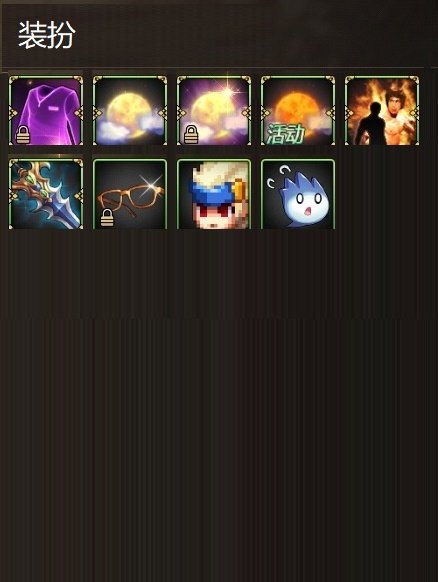438x582 pixels.
Task: Tap the lock badge on brown glasses
Action: click(x=107, y=218)
